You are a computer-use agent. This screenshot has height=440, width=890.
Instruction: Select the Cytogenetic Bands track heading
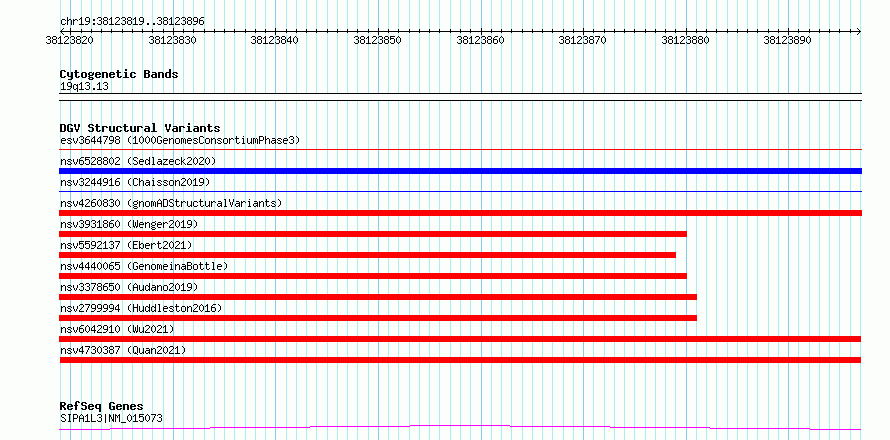pyautogui.click(x=119, y=74)
